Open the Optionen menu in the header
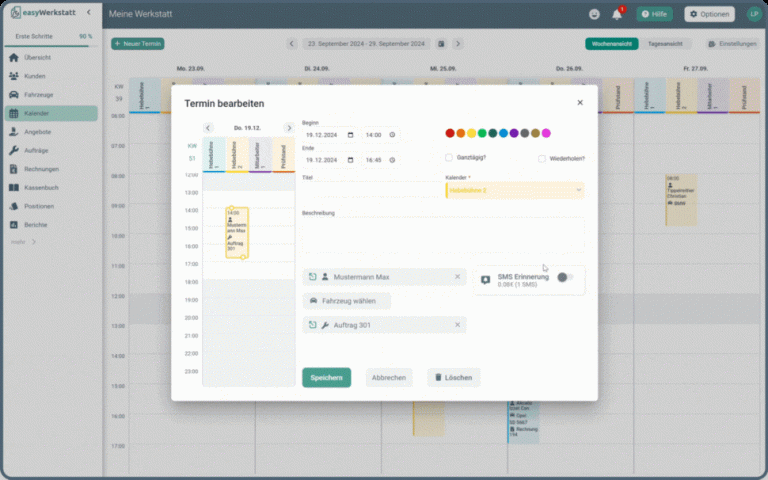768x480 pixels. [709, 14]
